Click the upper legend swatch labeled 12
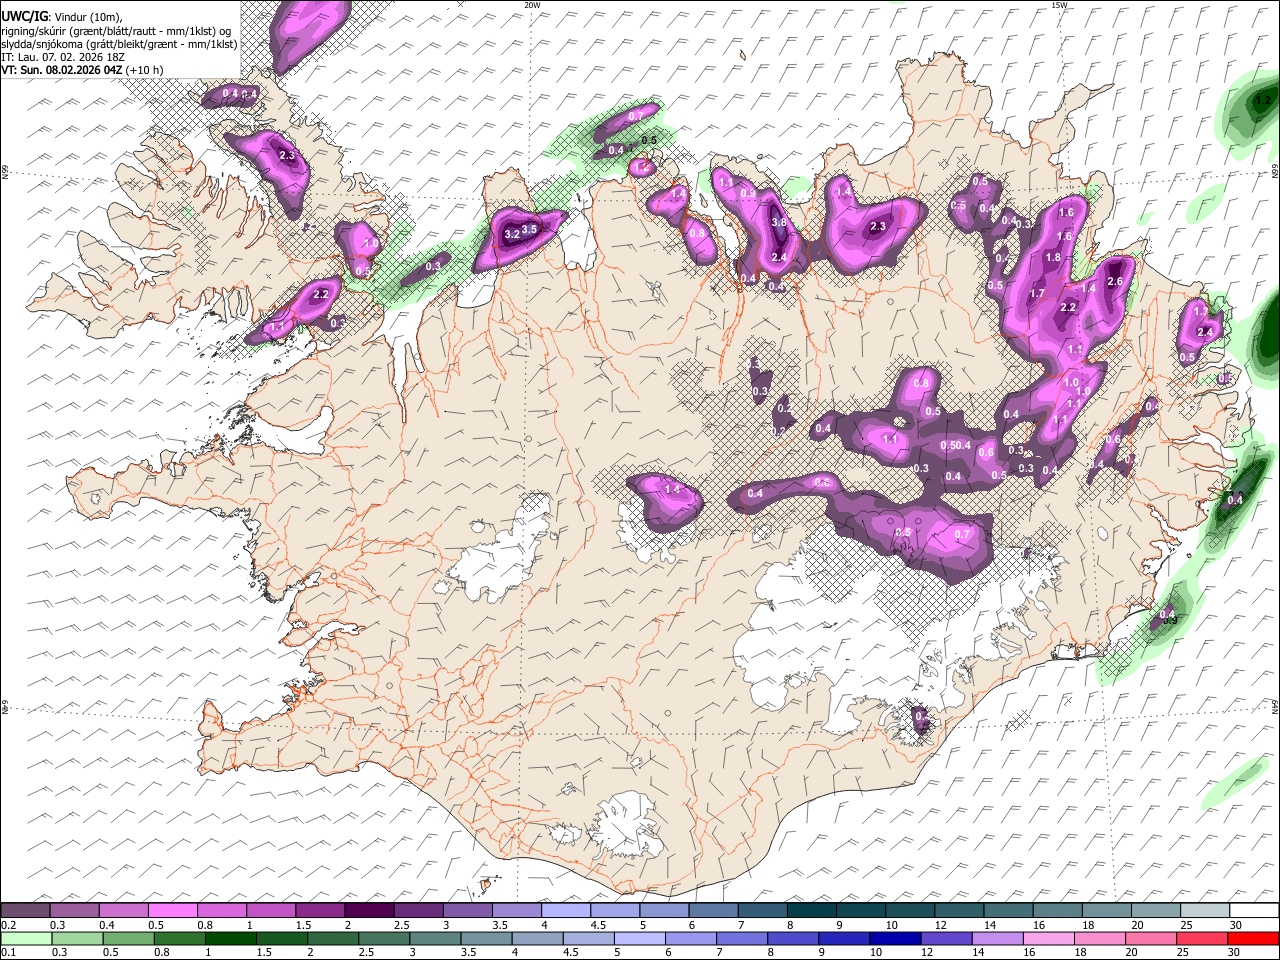Screen dimensions: 1280x960 tap(959, 911)
